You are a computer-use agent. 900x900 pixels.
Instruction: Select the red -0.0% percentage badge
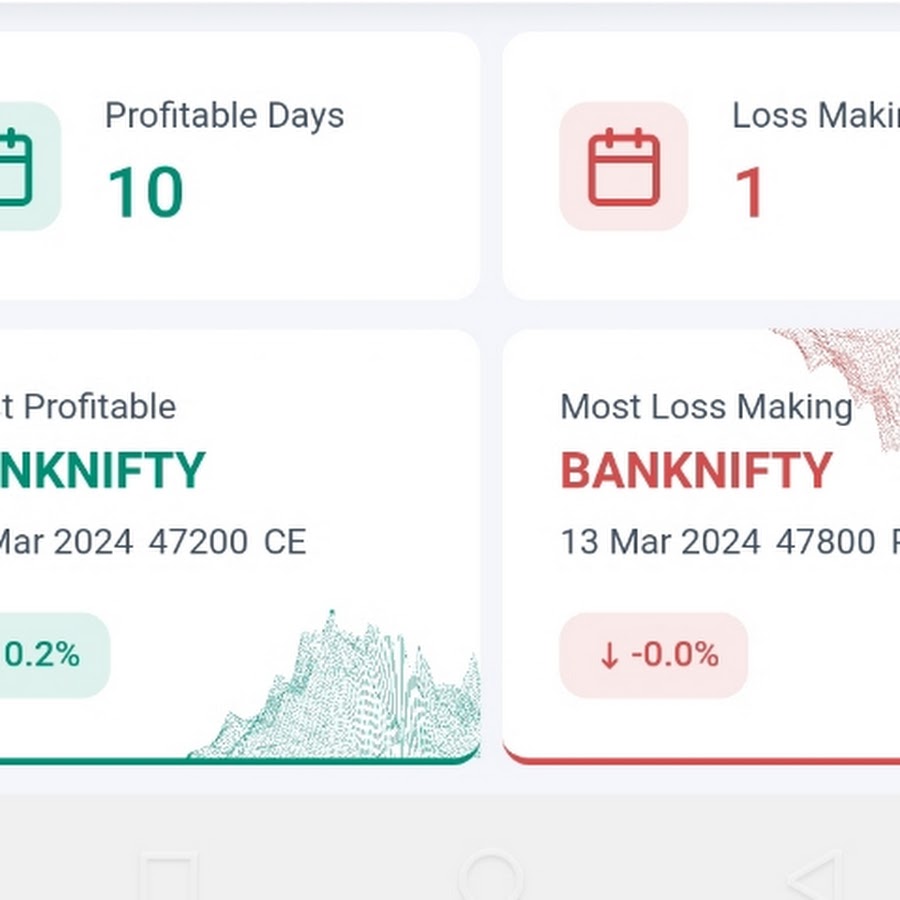point(654,655)
